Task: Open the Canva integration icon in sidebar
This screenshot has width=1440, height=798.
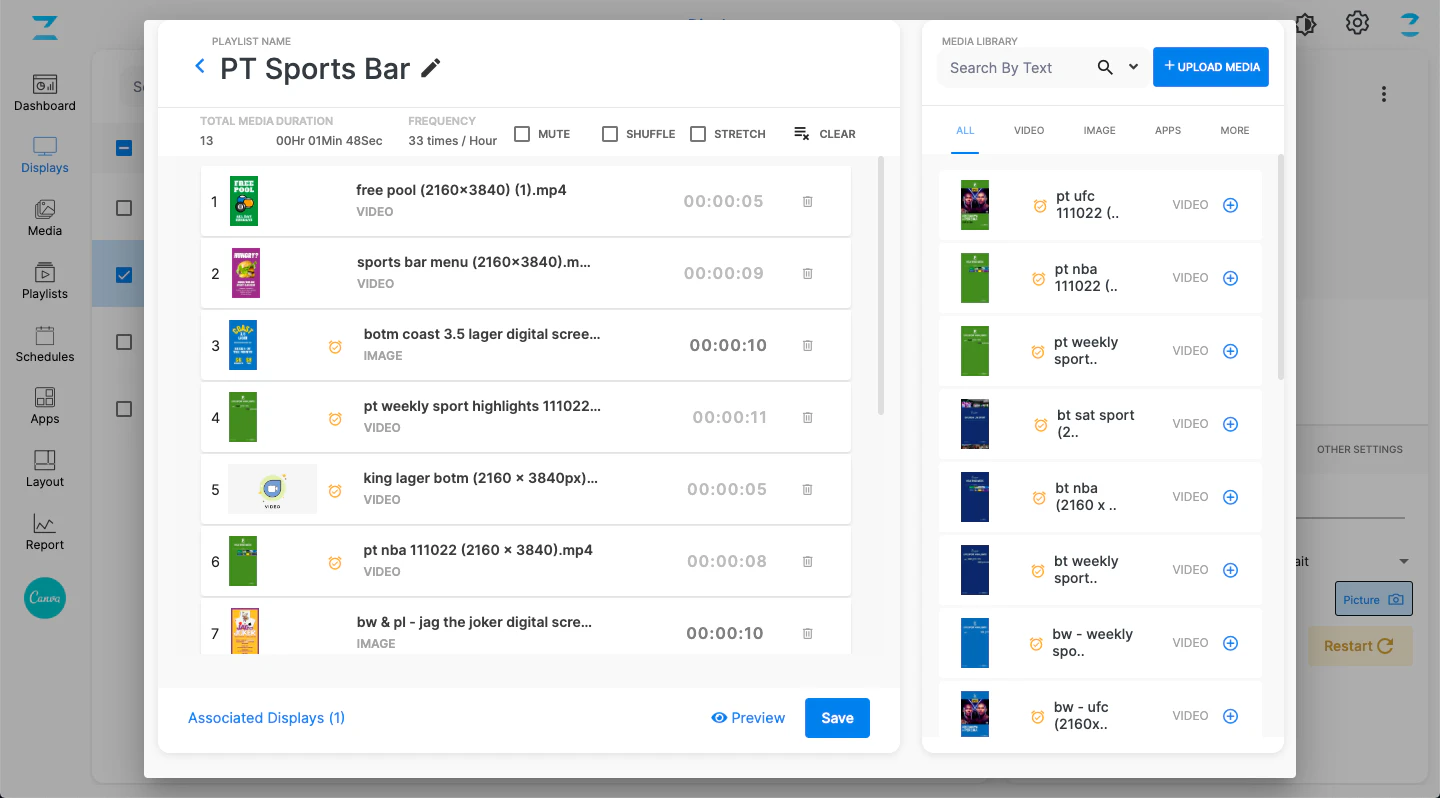Action: click(45, 598)
